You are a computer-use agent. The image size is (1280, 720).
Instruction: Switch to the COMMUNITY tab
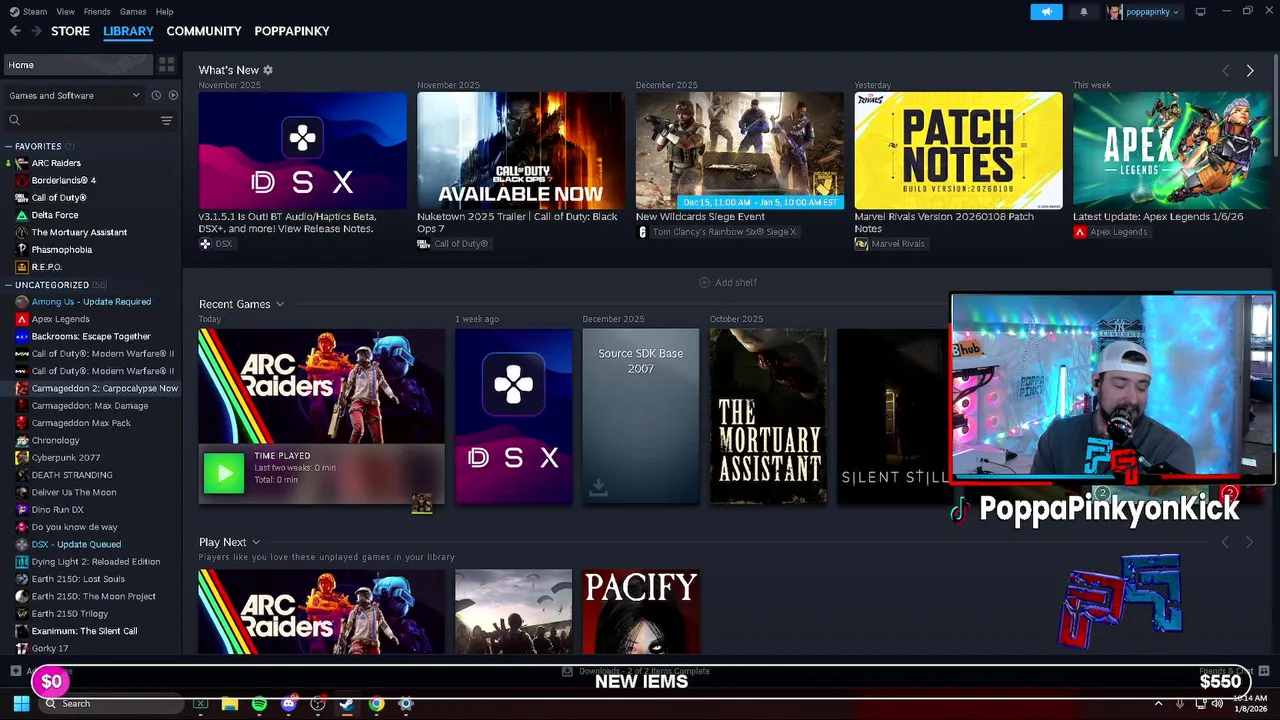(x=204, y=31)
